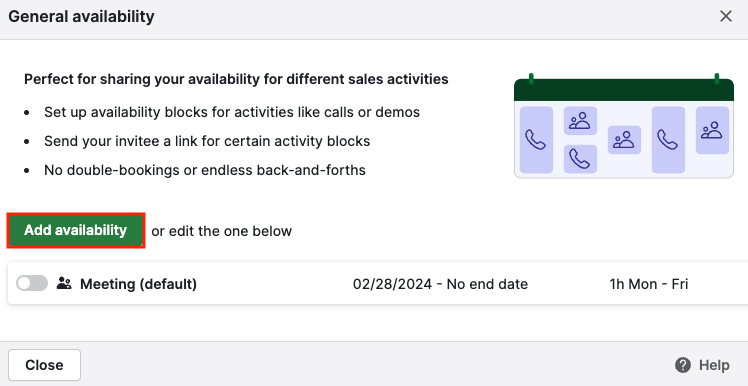Select the 02/28/2024 - No end date text
The width and height of the screenshot is (748, 386).
point(440,284)
